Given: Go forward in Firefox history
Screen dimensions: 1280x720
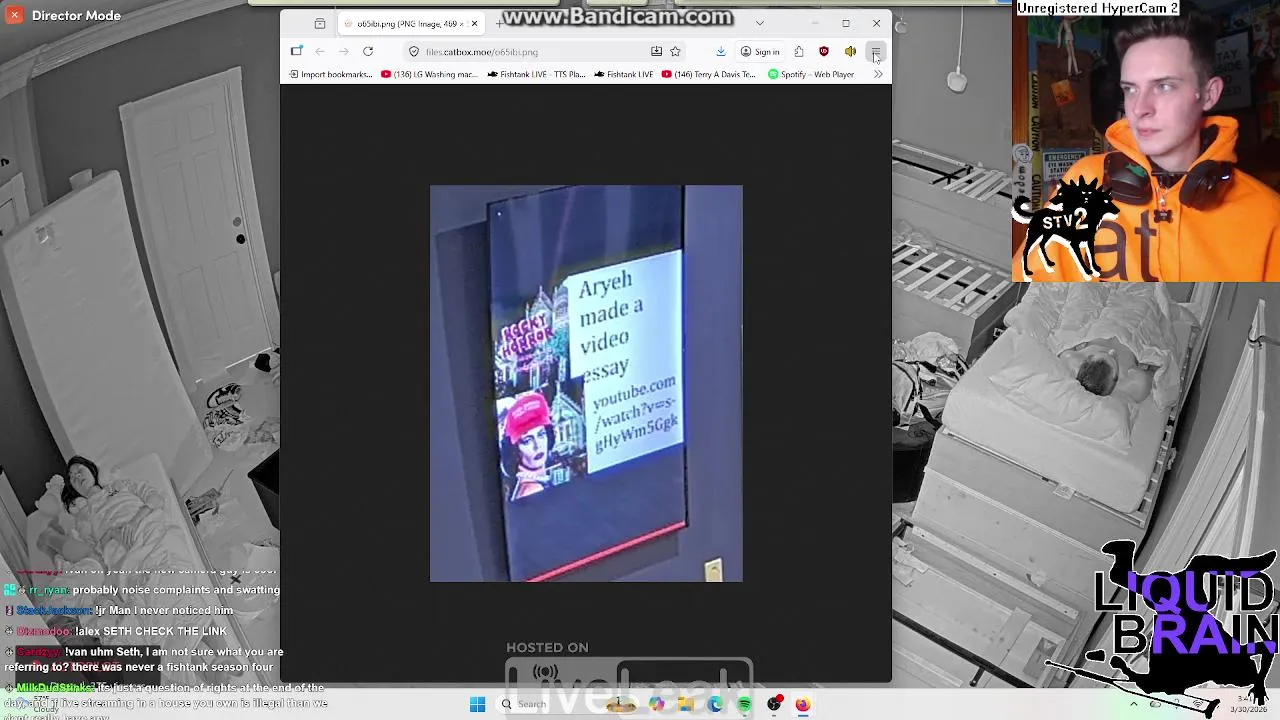Looking at the screenshot, I should point(344,52).
